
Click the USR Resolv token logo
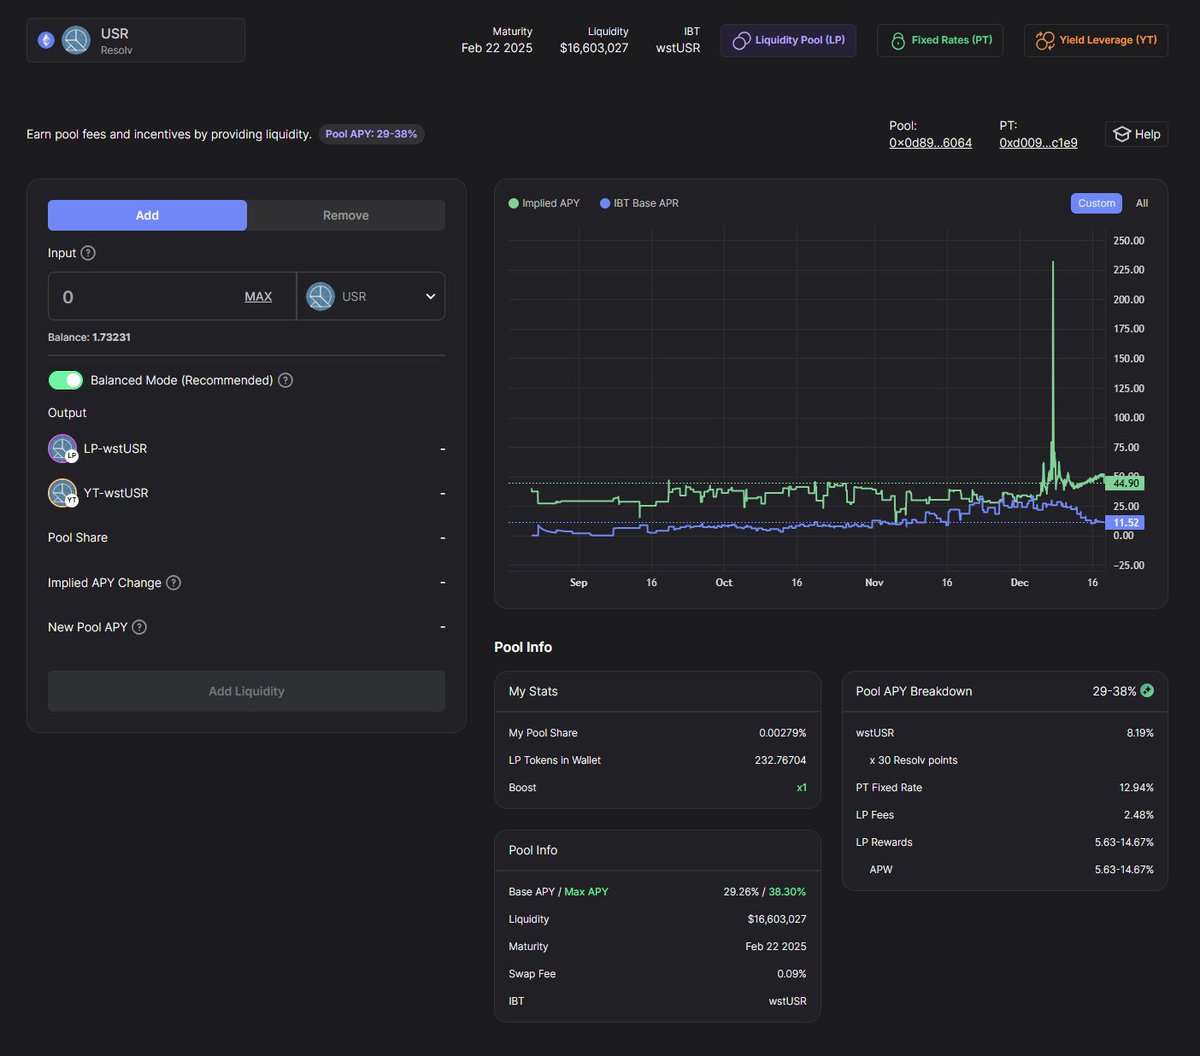76,40
